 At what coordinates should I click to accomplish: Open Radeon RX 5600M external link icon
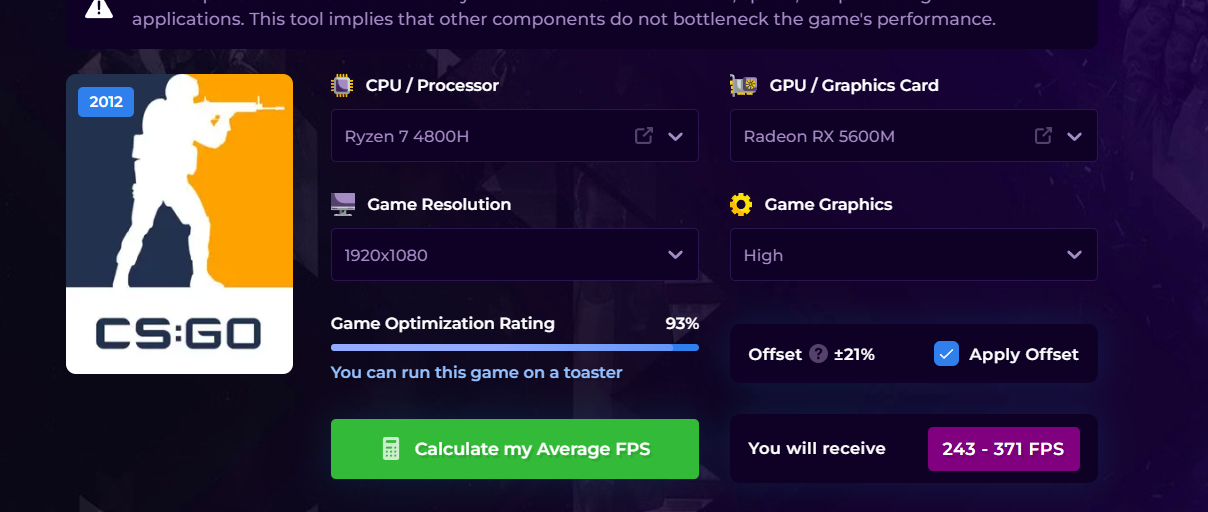pos(1043,136)
